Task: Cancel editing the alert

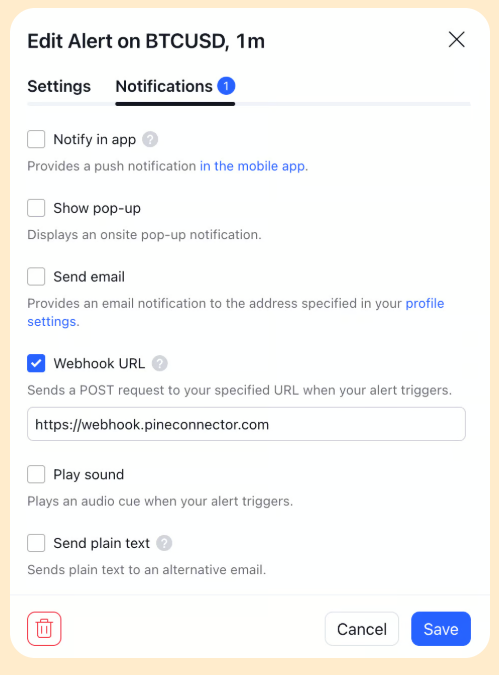Action: point(362,629)
